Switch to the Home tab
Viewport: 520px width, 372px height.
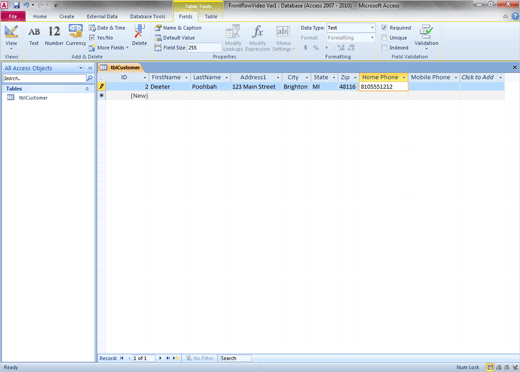tap(40, 16)
